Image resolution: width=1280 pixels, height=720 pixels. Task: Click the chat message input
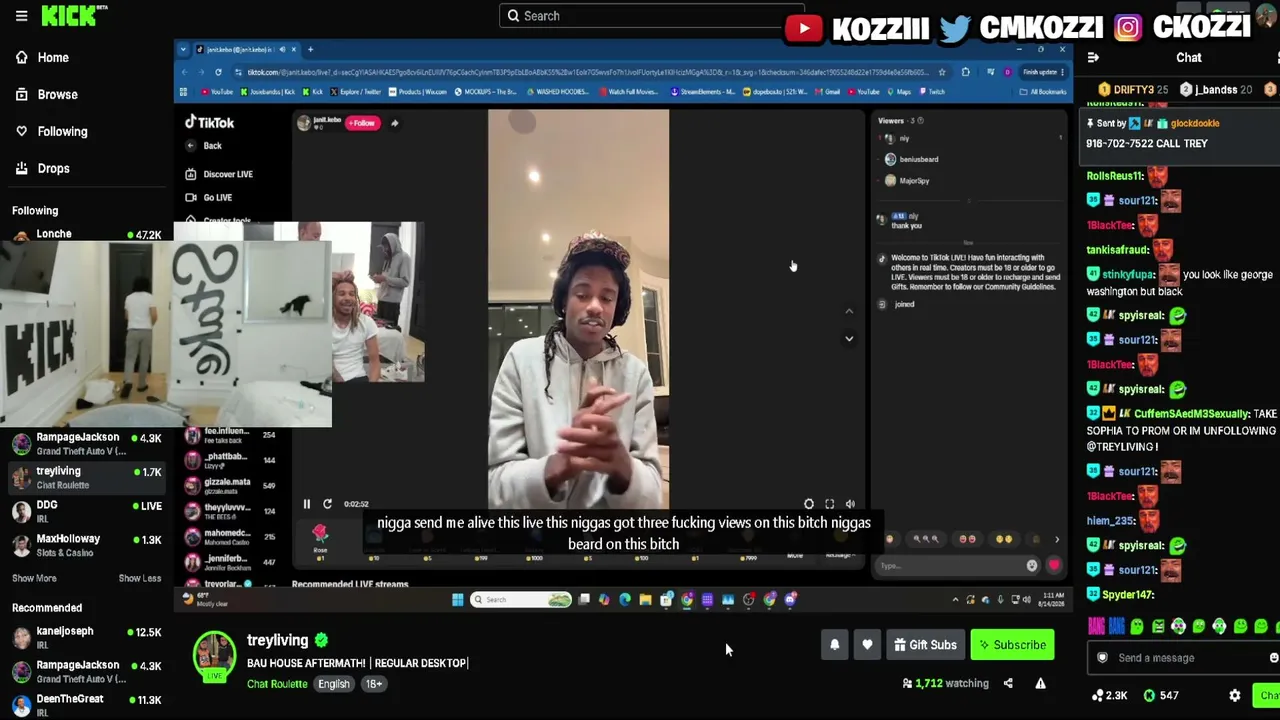coord(1185,658)
